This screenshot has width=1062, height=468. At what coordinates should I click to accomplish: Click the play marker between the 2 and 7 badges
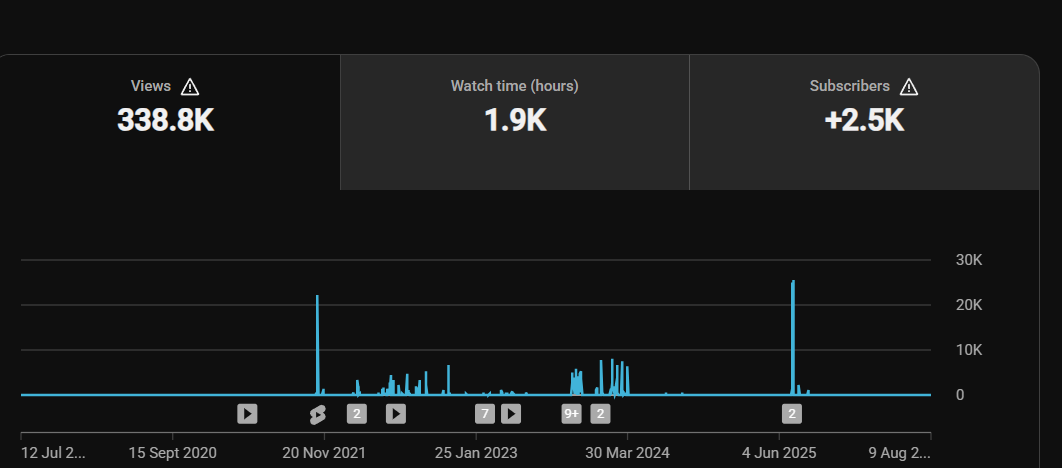pyautogui.click(x=396, y=413)
